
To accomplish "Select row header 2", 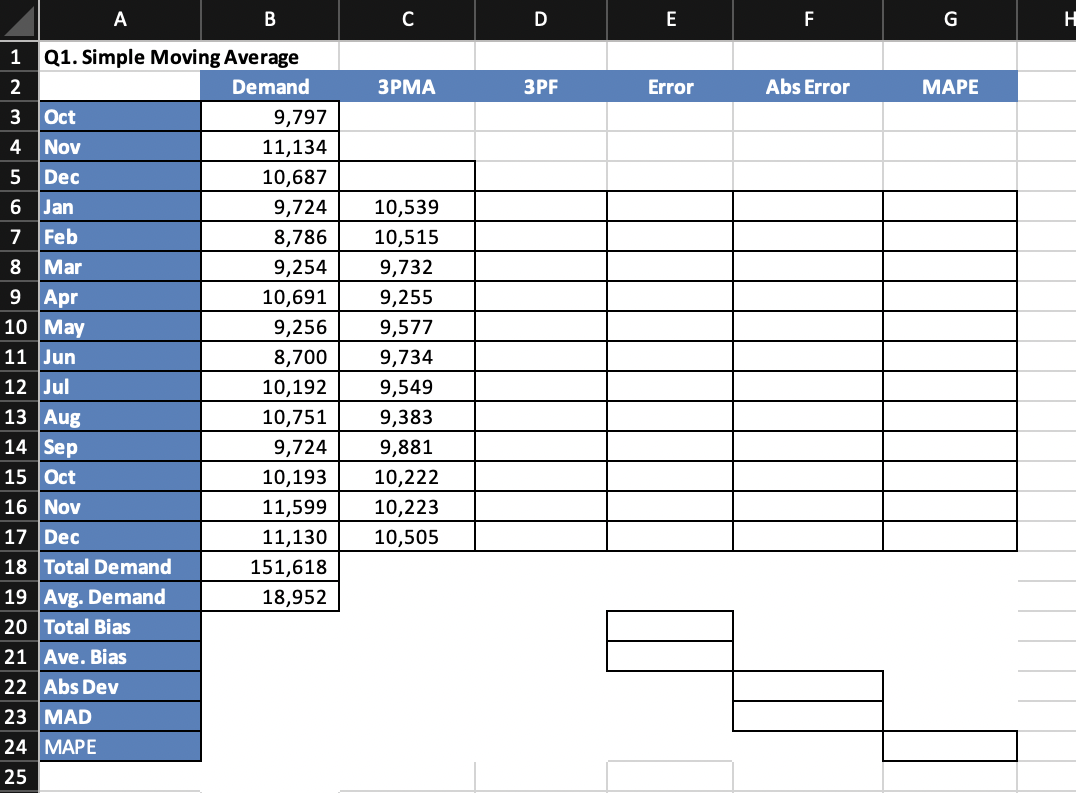I will tap(18, 86).
